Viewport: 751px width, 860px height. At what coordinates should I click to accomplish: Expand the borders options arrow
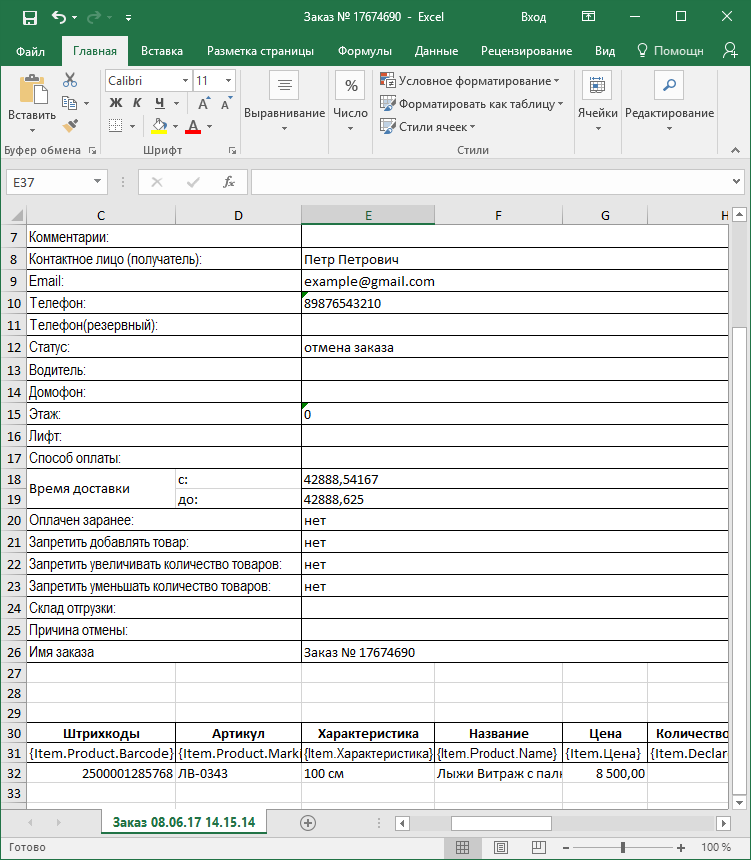tap(132, 127)
